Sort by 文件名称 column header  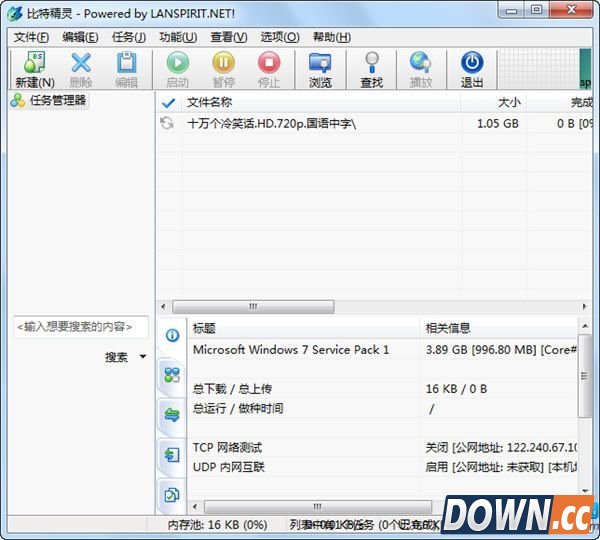pos(321,102)
